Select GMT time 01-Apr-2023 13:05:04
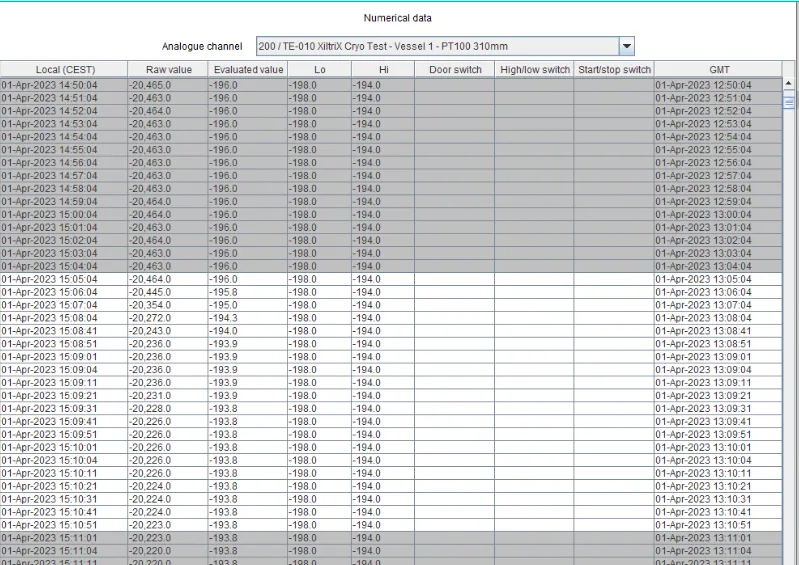Screen dimensions: 799x565 (703, 279)
